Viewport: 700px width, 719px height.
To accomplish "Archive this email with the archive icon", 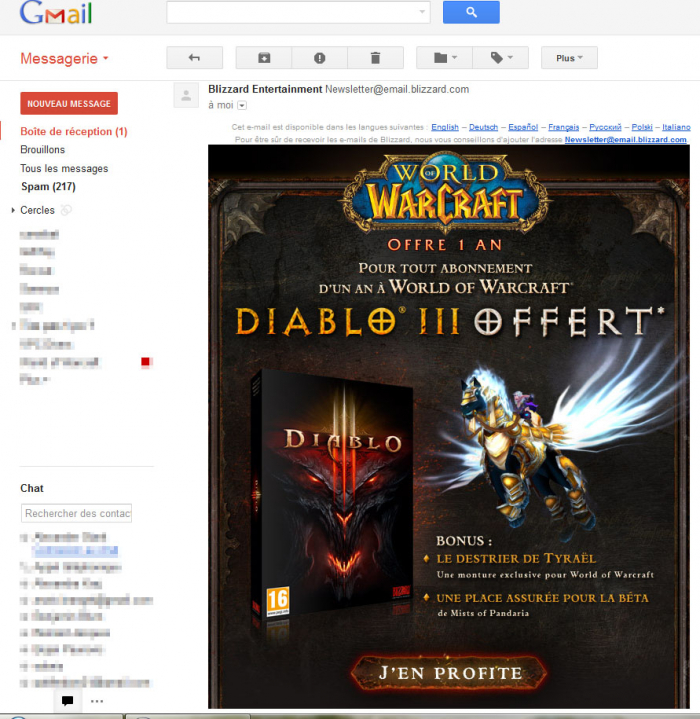I will (264, 58).
